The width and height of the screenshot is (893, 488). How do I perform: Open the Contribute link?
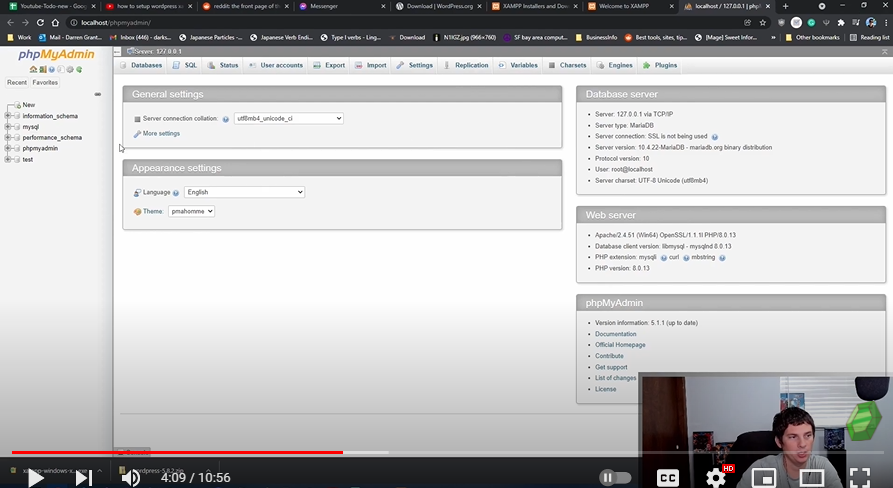click(609, 356)
